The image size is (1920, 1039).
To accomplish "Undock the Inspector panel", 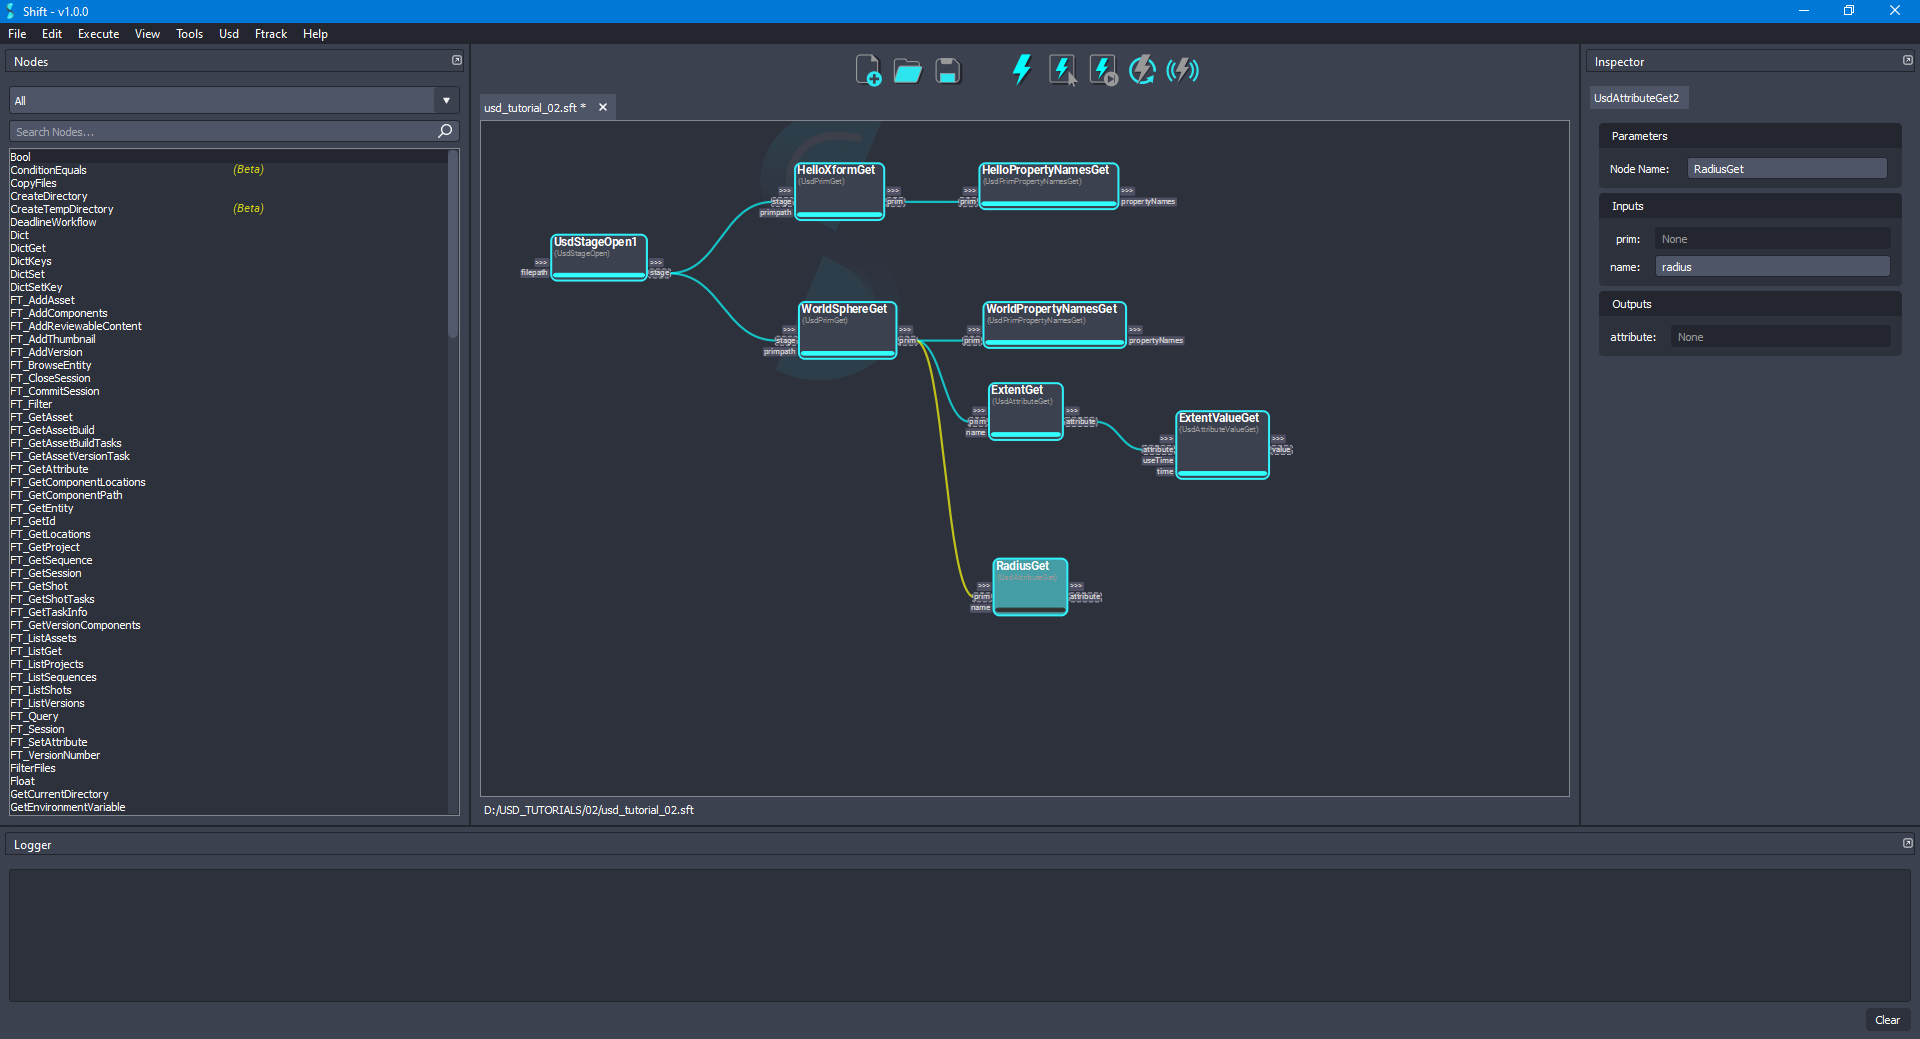I will click(x=1906, y=60).
